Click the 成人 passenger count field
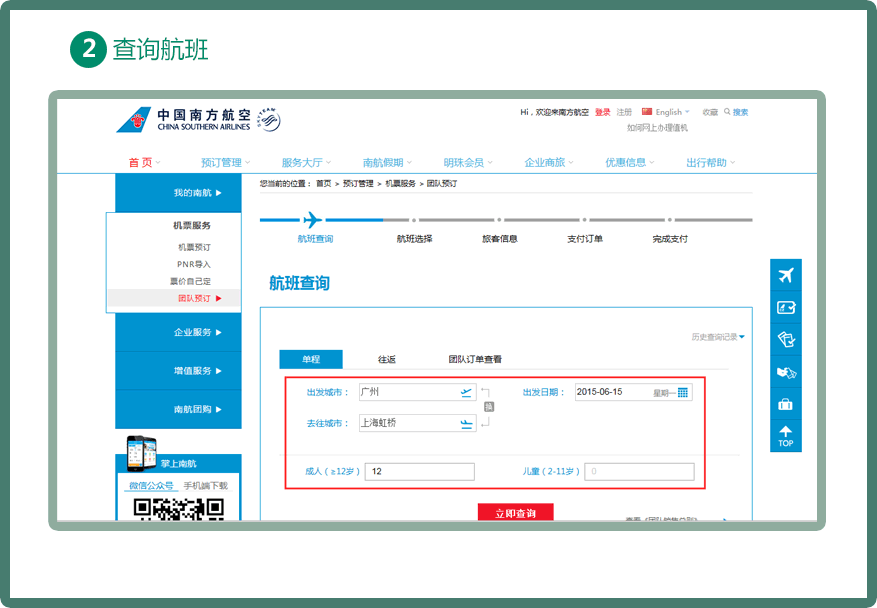 (420, 471)
